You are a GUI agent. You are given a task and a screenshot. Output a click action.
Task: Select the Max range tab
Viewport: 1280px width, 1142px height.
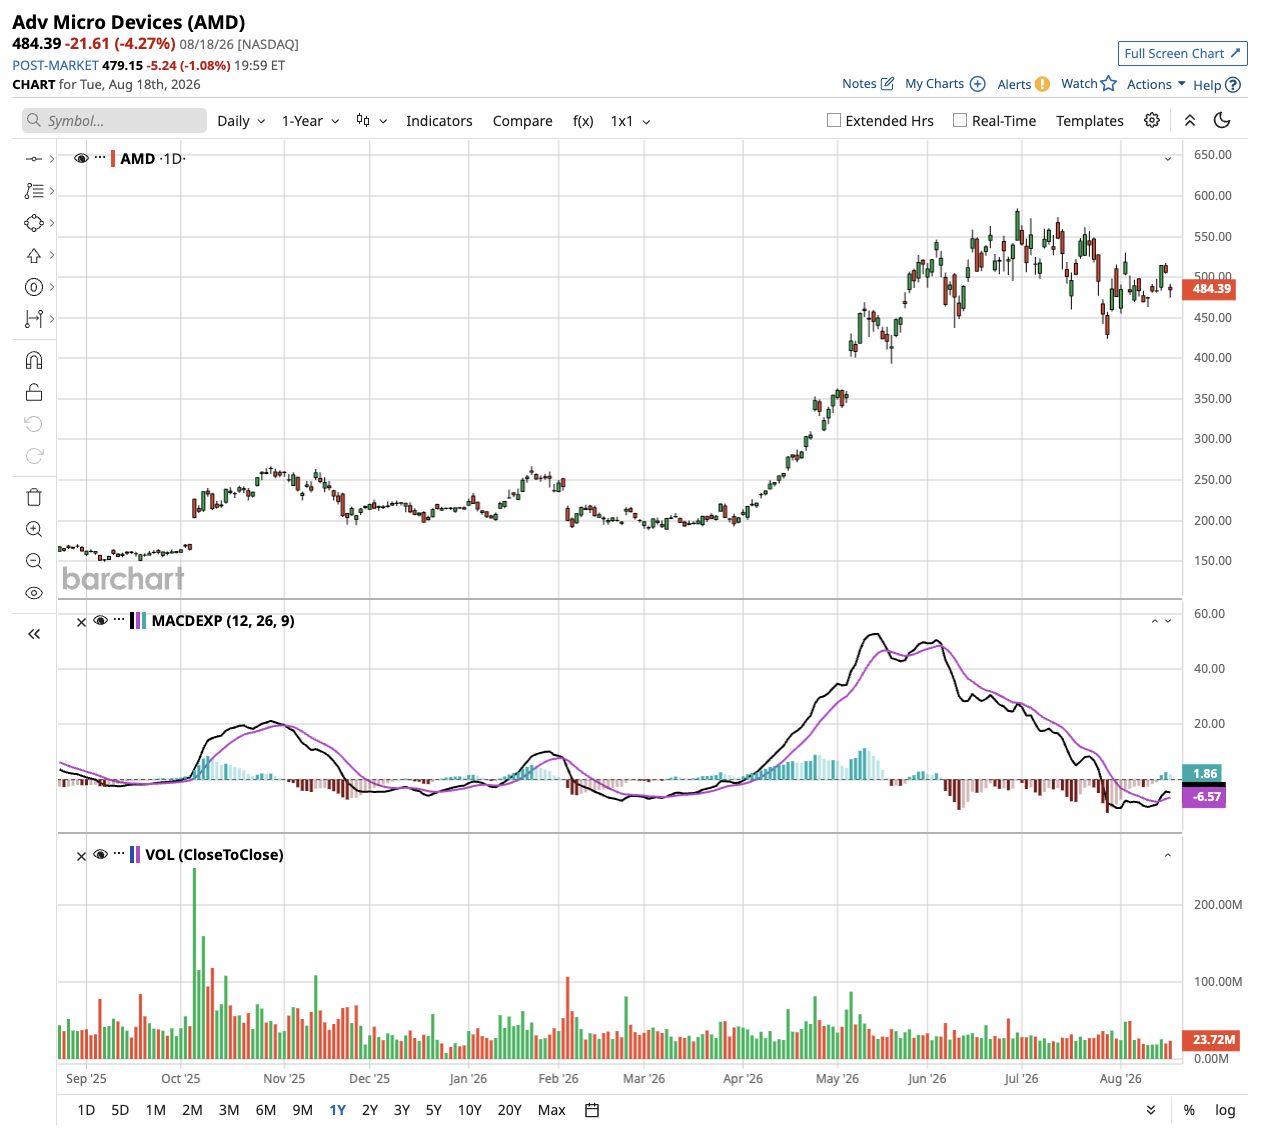click(x=551, y=1110)
